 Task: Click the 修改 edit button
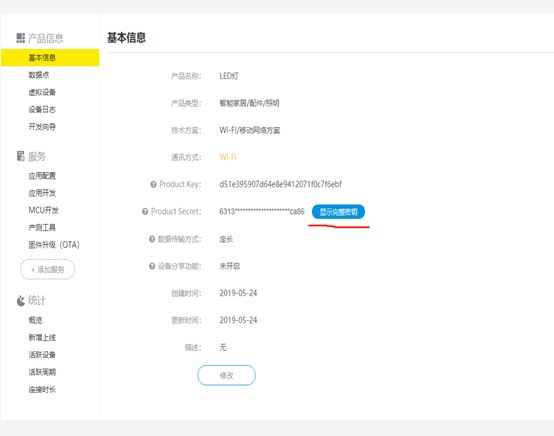pyautogui.click(x=226, y=375)
